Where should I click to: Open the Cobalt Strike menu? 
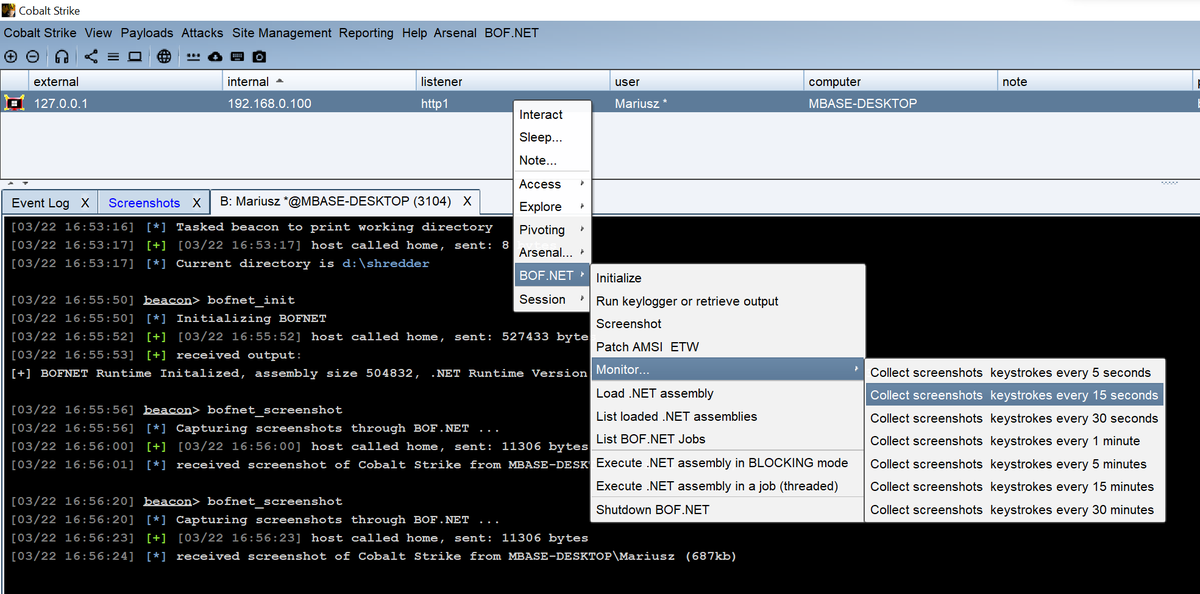(40, 33)
